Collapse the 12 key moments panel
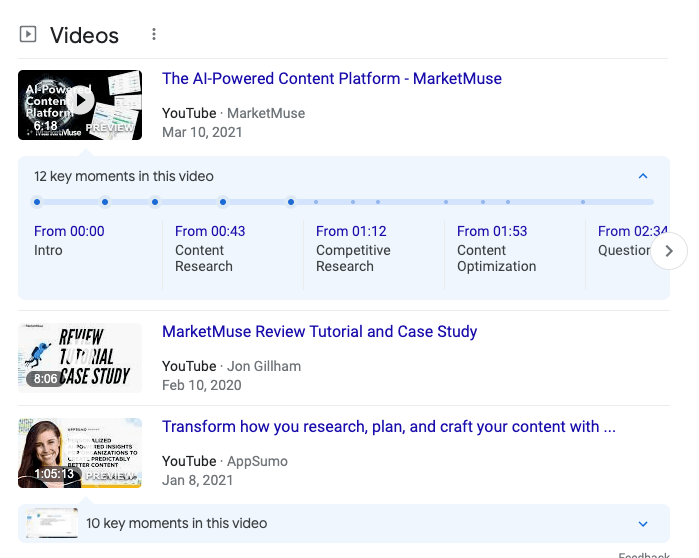This screenshot has width=699, height=558. click(643, 176)
